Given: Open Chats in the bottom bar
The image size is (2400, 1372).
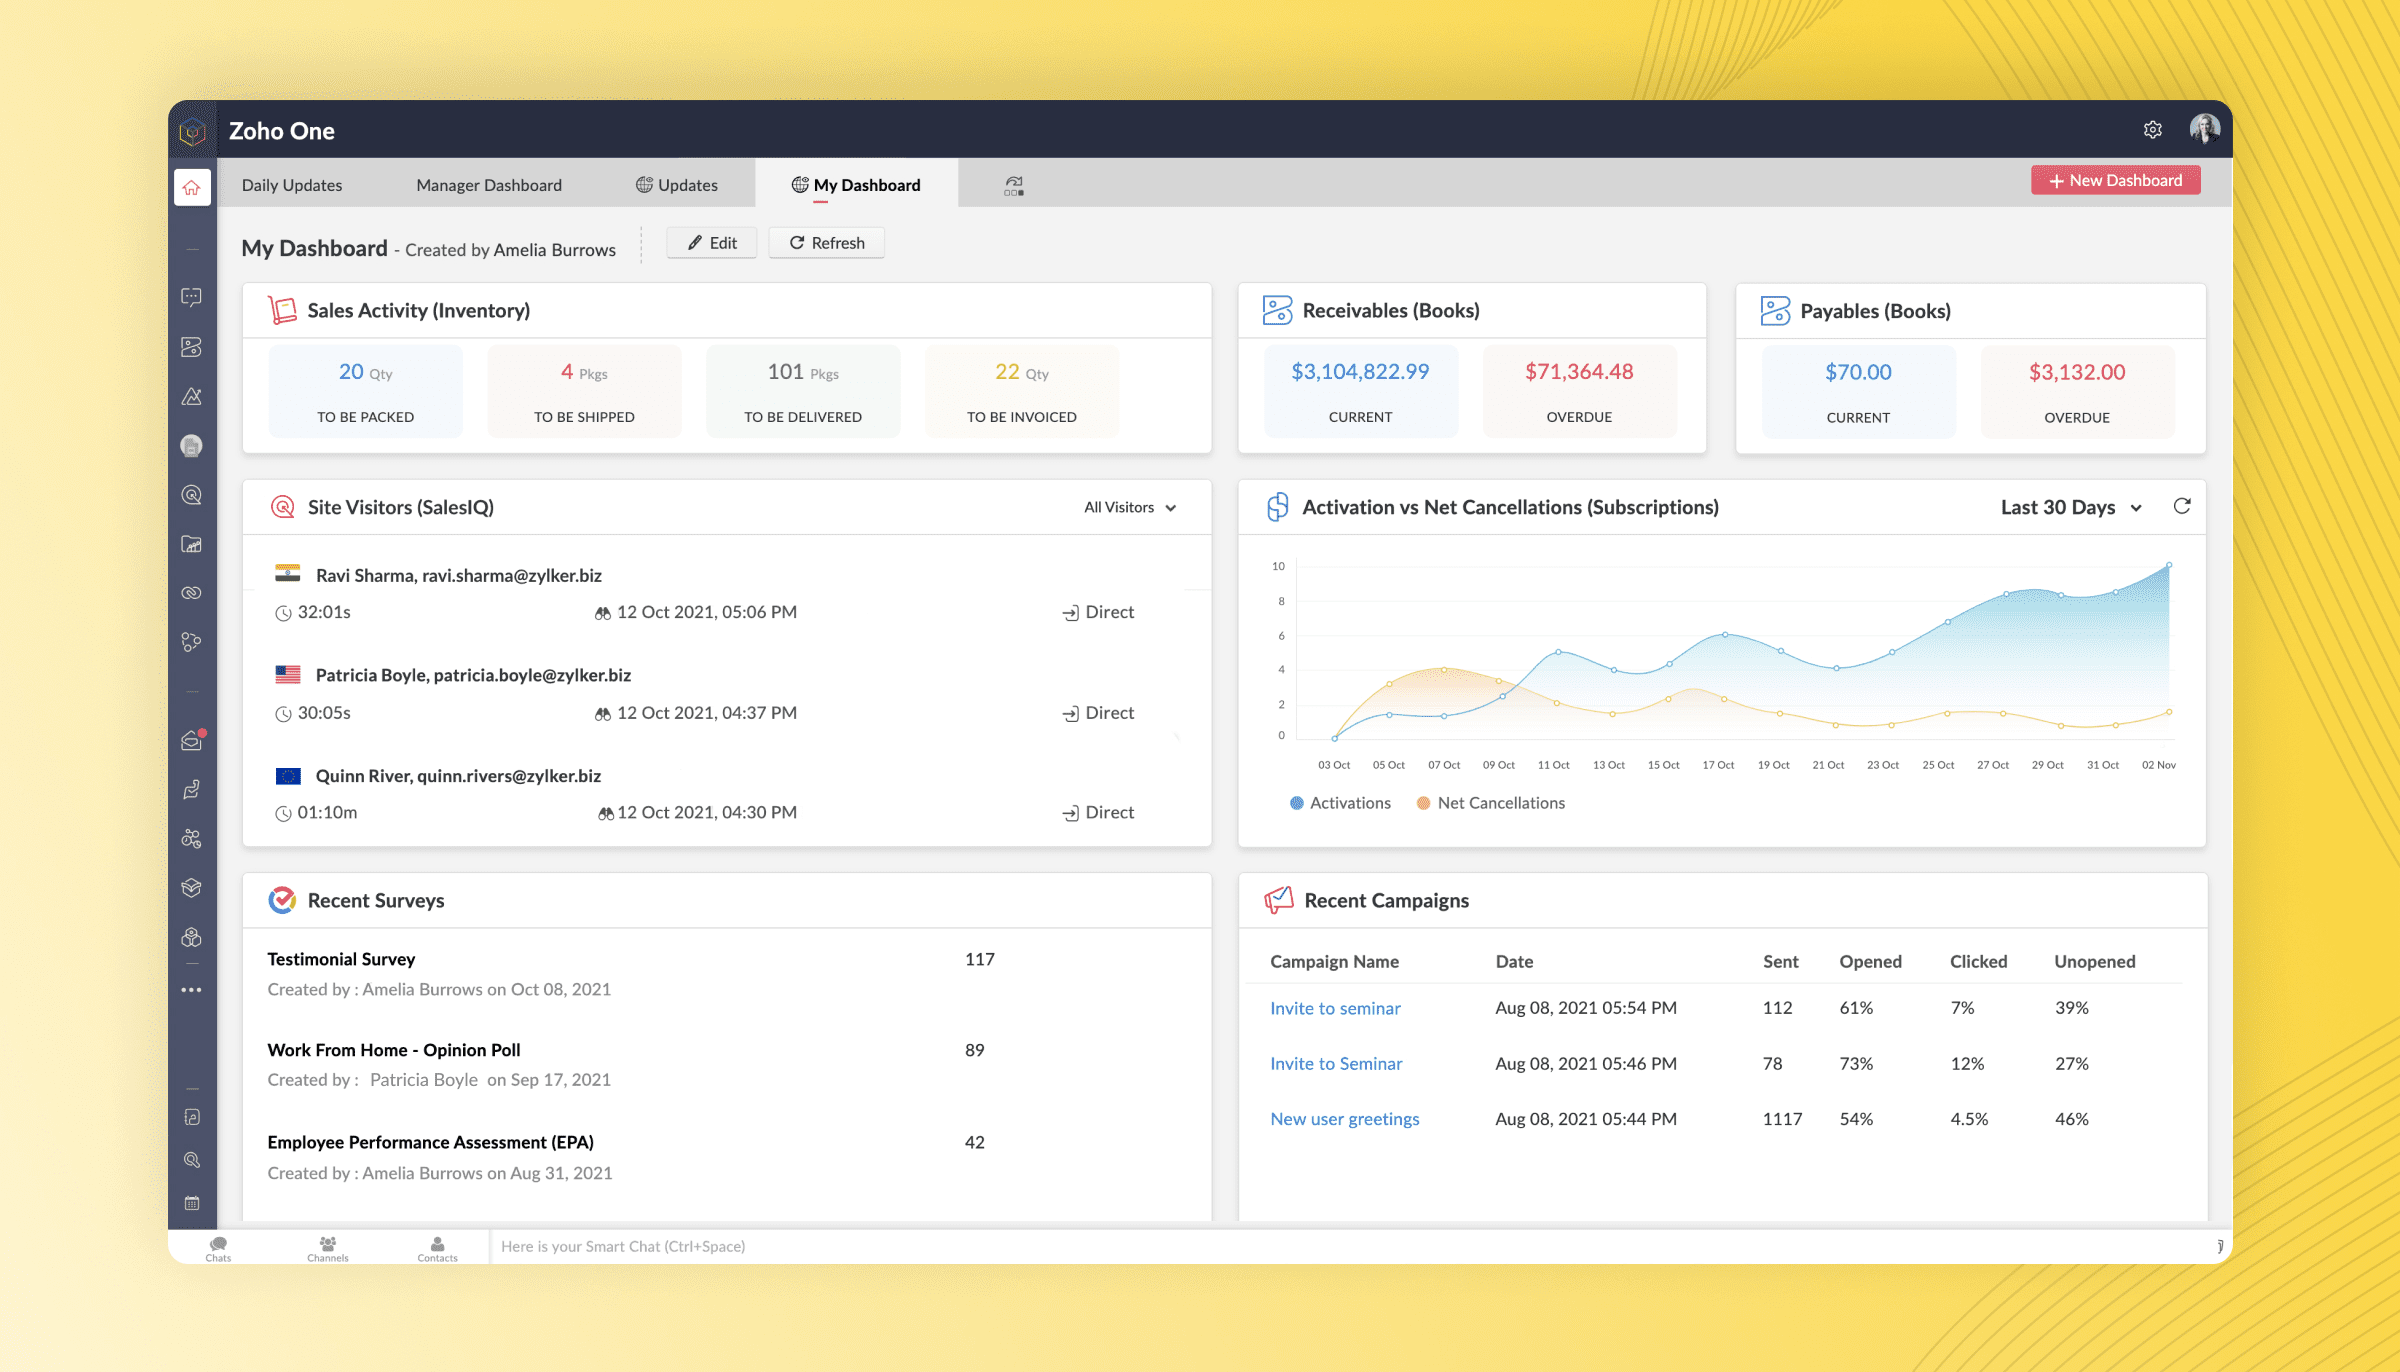Looking at the screenshot, I should (x=218, y=1248).
